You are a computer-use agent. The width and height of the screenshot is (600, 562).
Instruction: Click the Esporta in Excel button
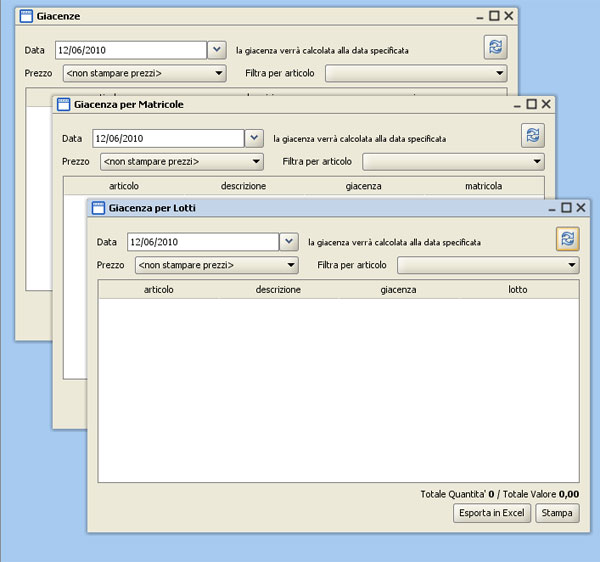[491, 513]
